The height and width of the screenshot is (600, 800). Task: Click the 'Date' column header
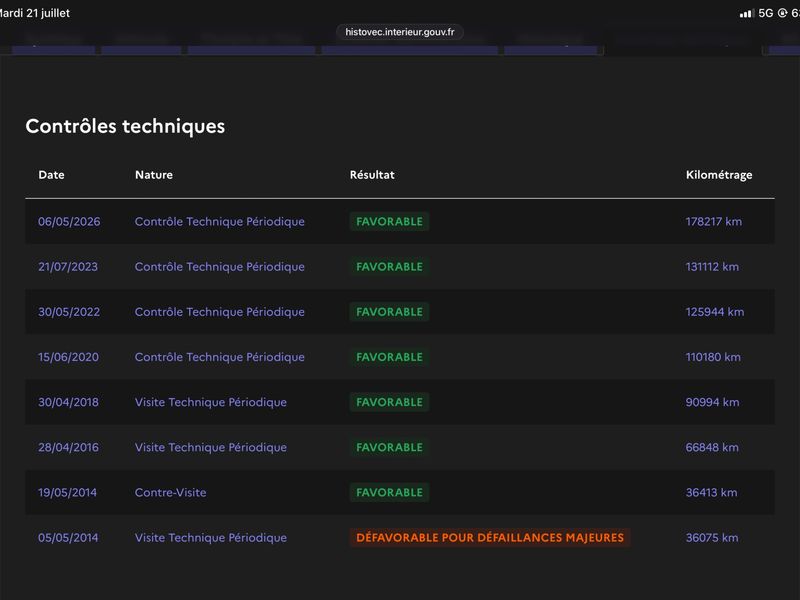pyautogui.click(x=51, y=175)
